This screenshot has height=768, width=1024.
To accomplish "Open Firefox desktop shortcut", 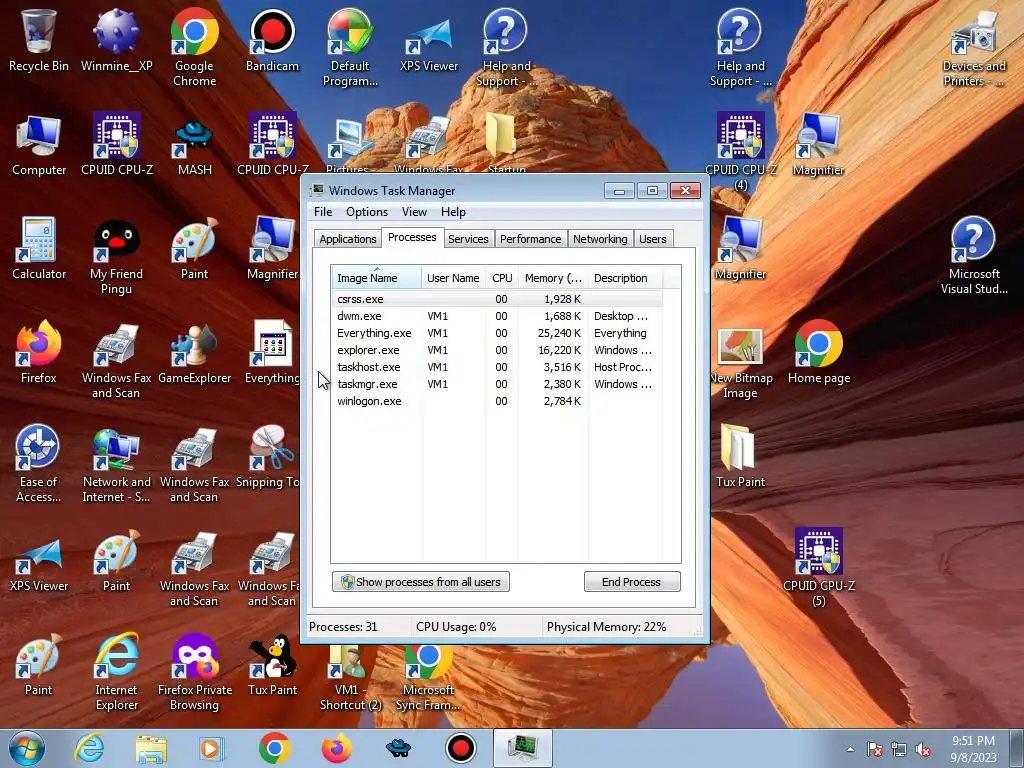I will (x=39, y=352).
